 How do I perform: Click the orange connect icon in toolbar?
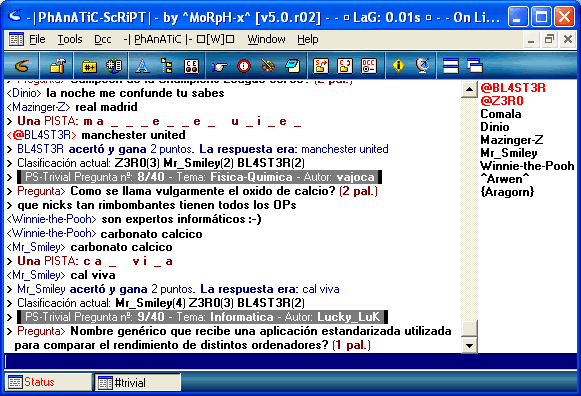21,66
